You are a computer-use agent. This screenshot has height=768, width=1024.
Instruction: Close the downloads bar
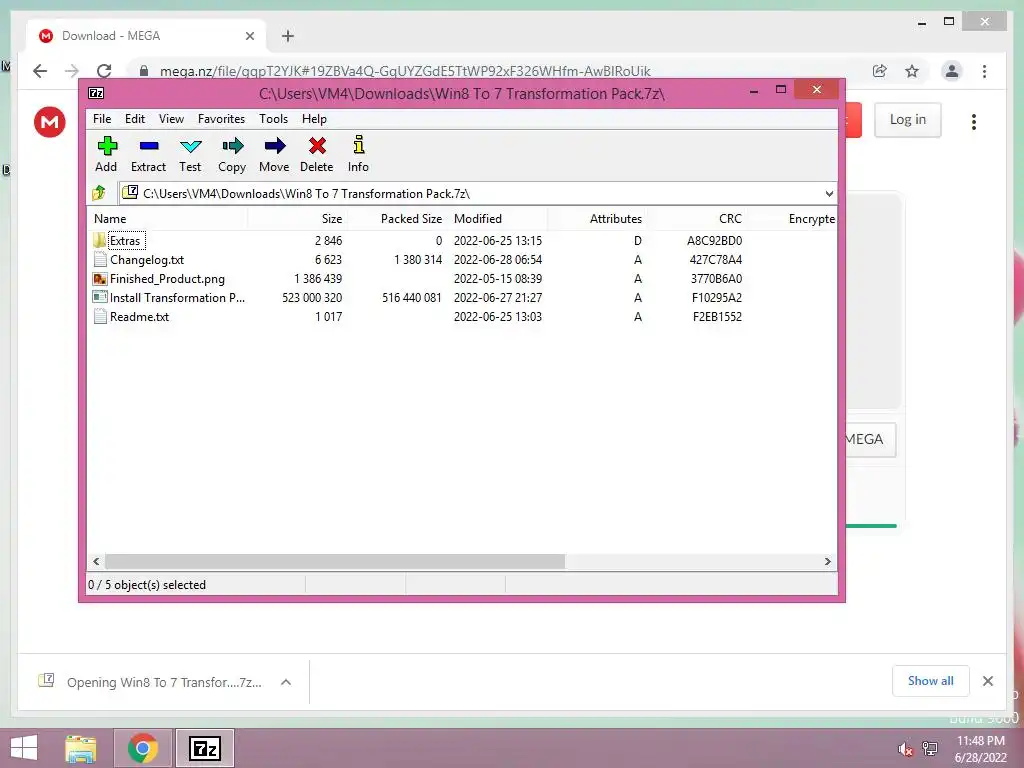click(988, 681)
